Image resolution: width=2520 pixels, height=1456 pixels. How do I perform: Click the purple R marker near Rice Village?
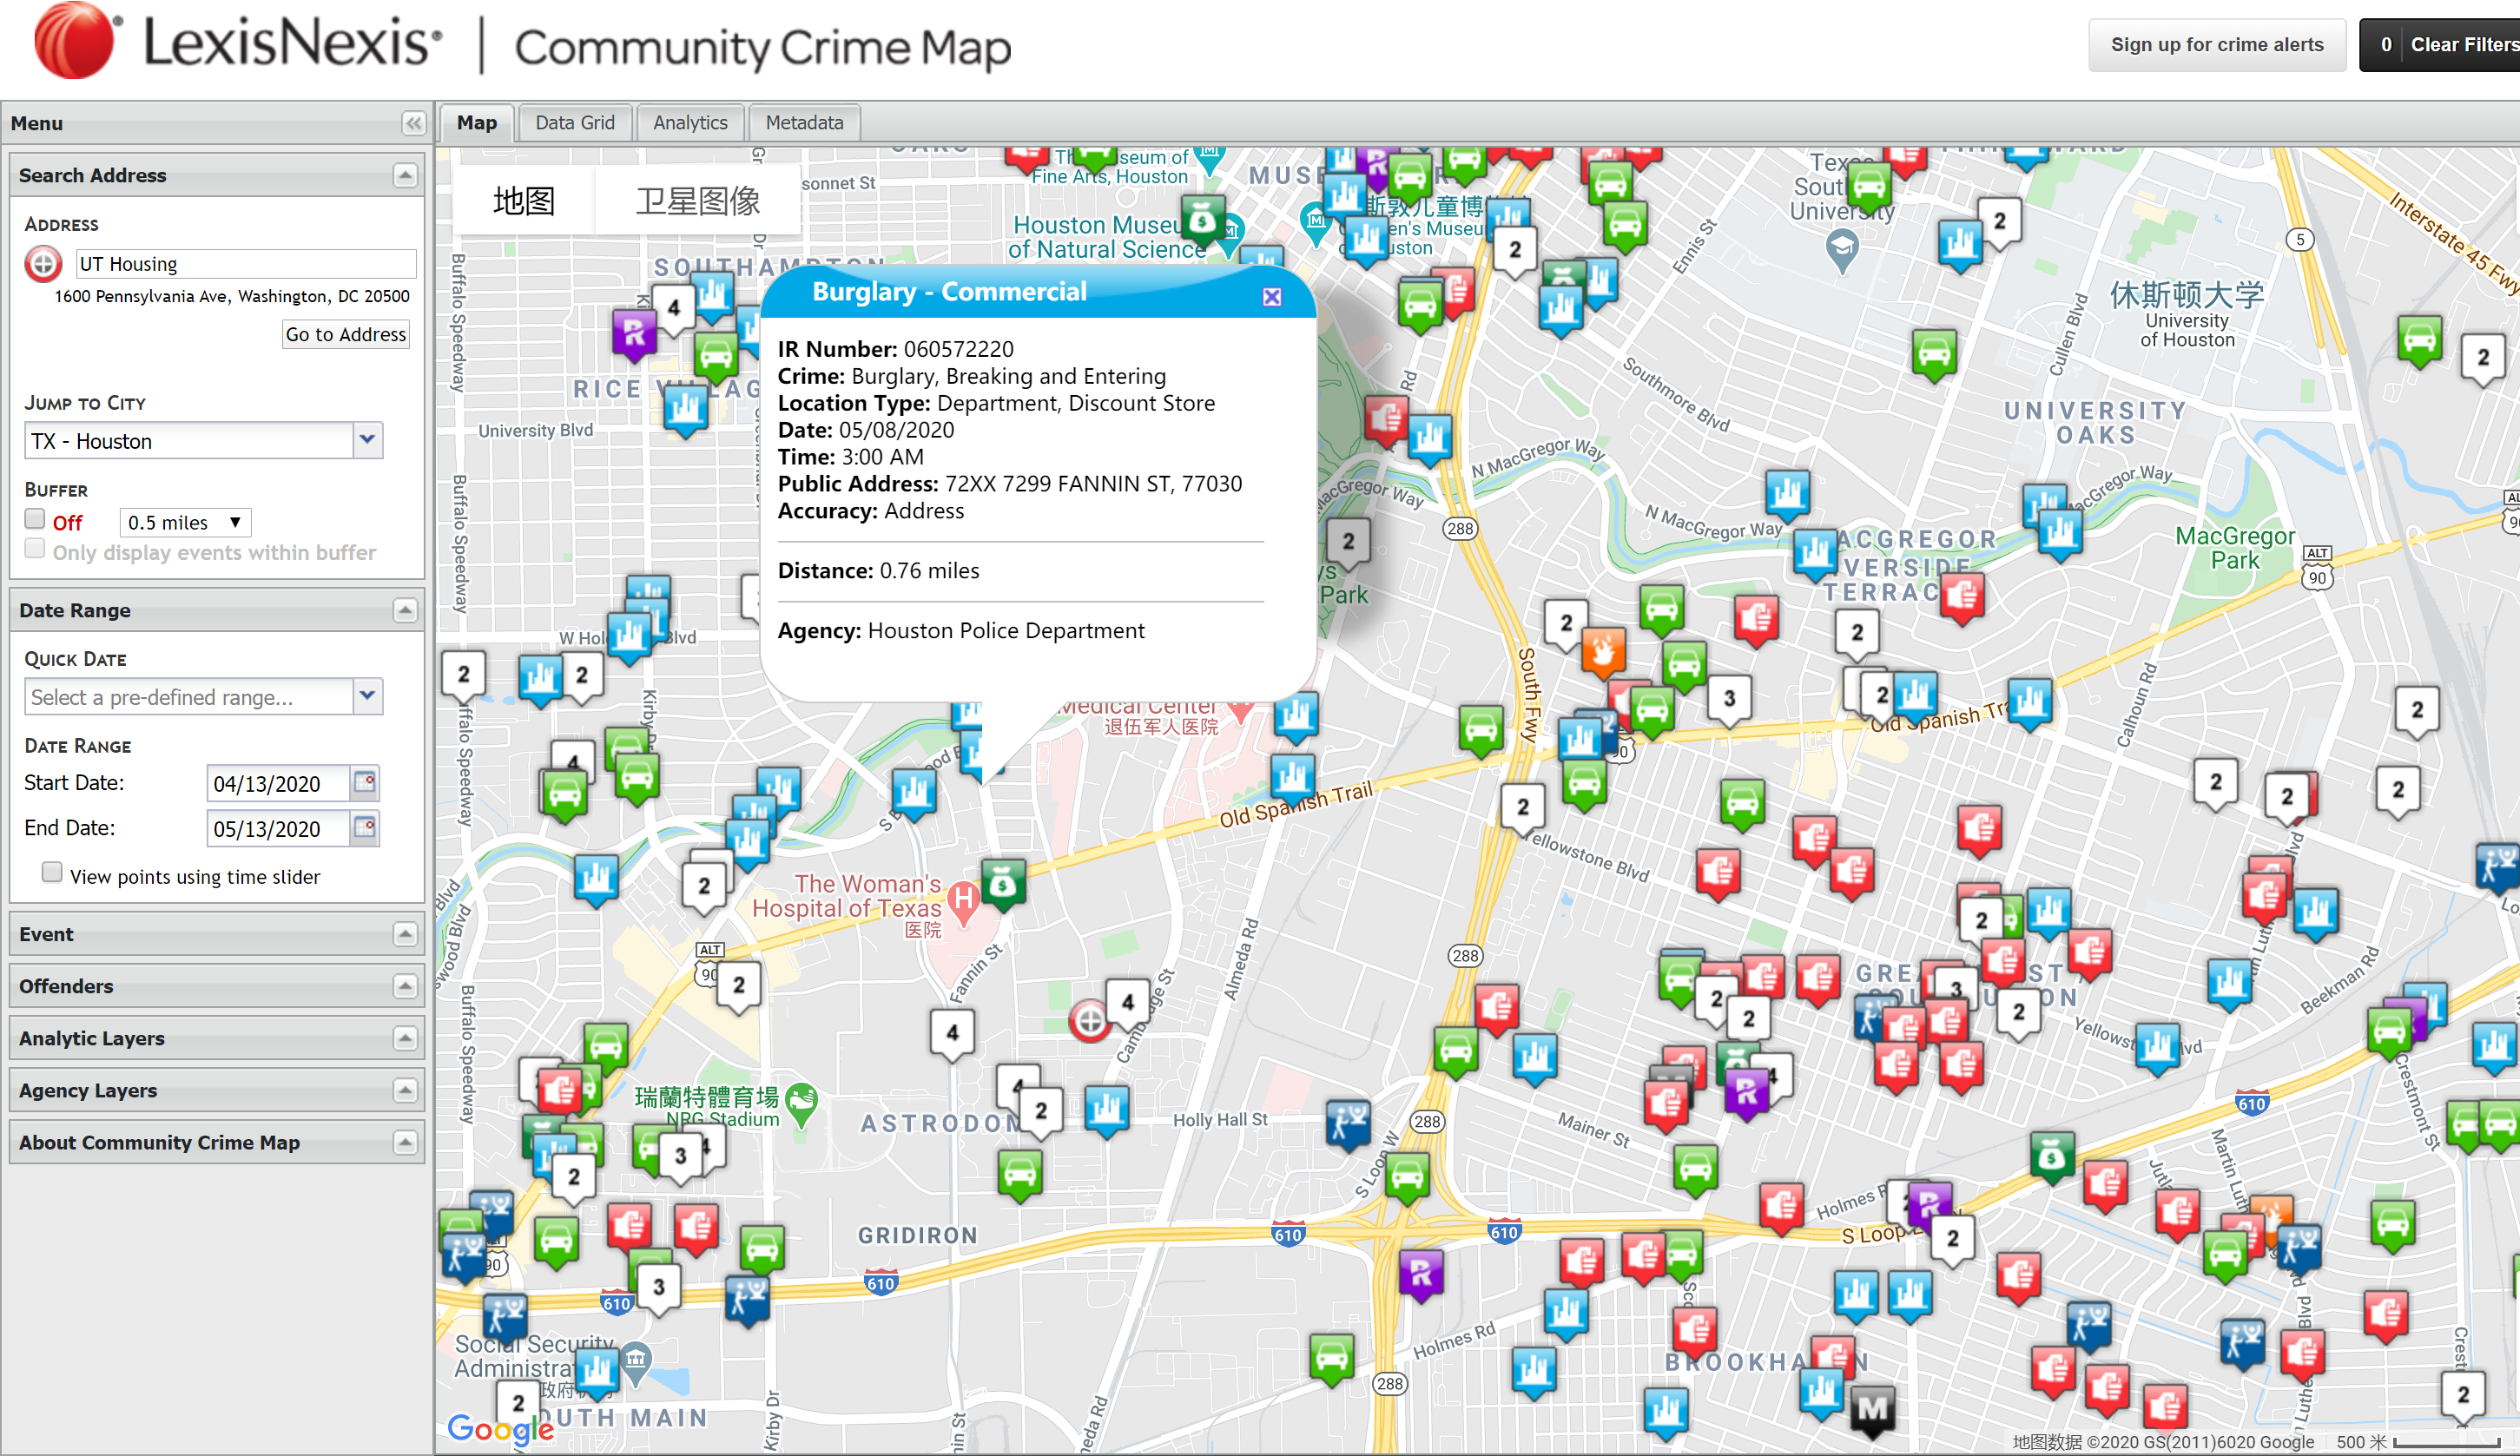[x=634, y=334]
